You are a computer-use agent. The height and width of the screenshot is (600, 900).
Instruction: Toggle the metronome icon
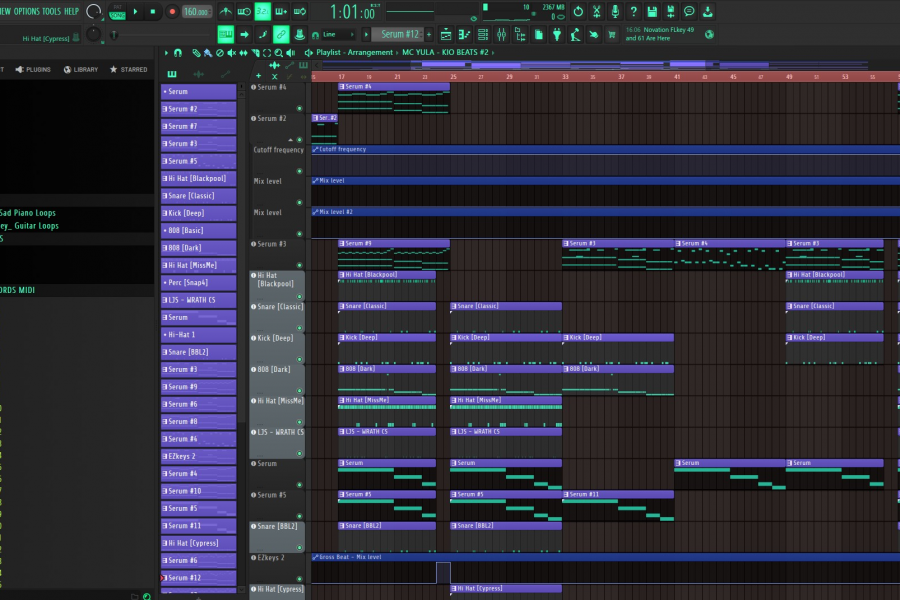[226, 11]
